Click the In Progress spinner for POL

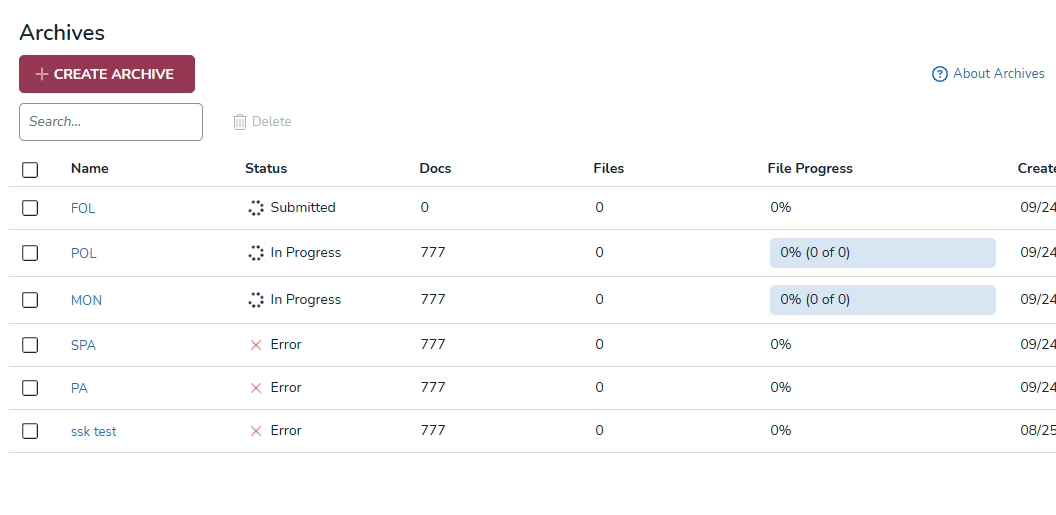256,253
